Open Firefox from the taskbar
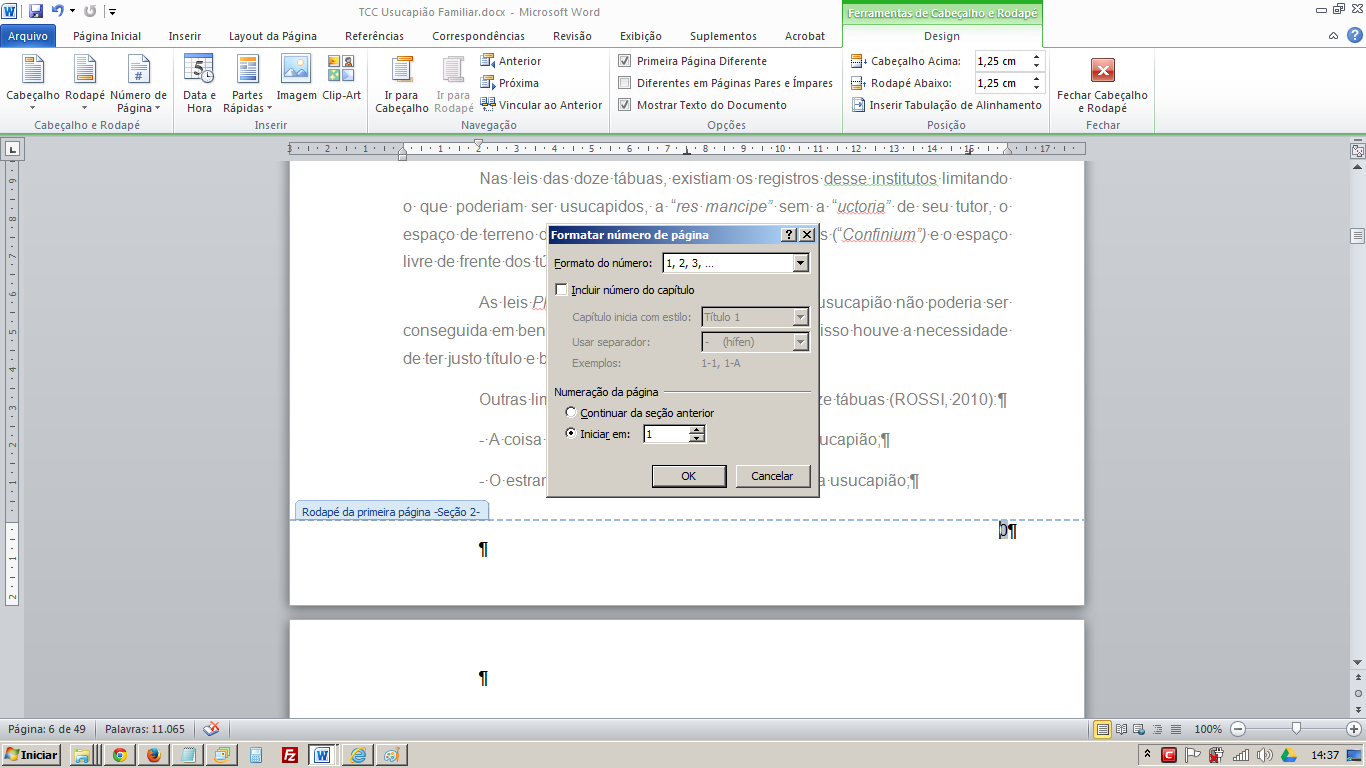 (153, 755)
